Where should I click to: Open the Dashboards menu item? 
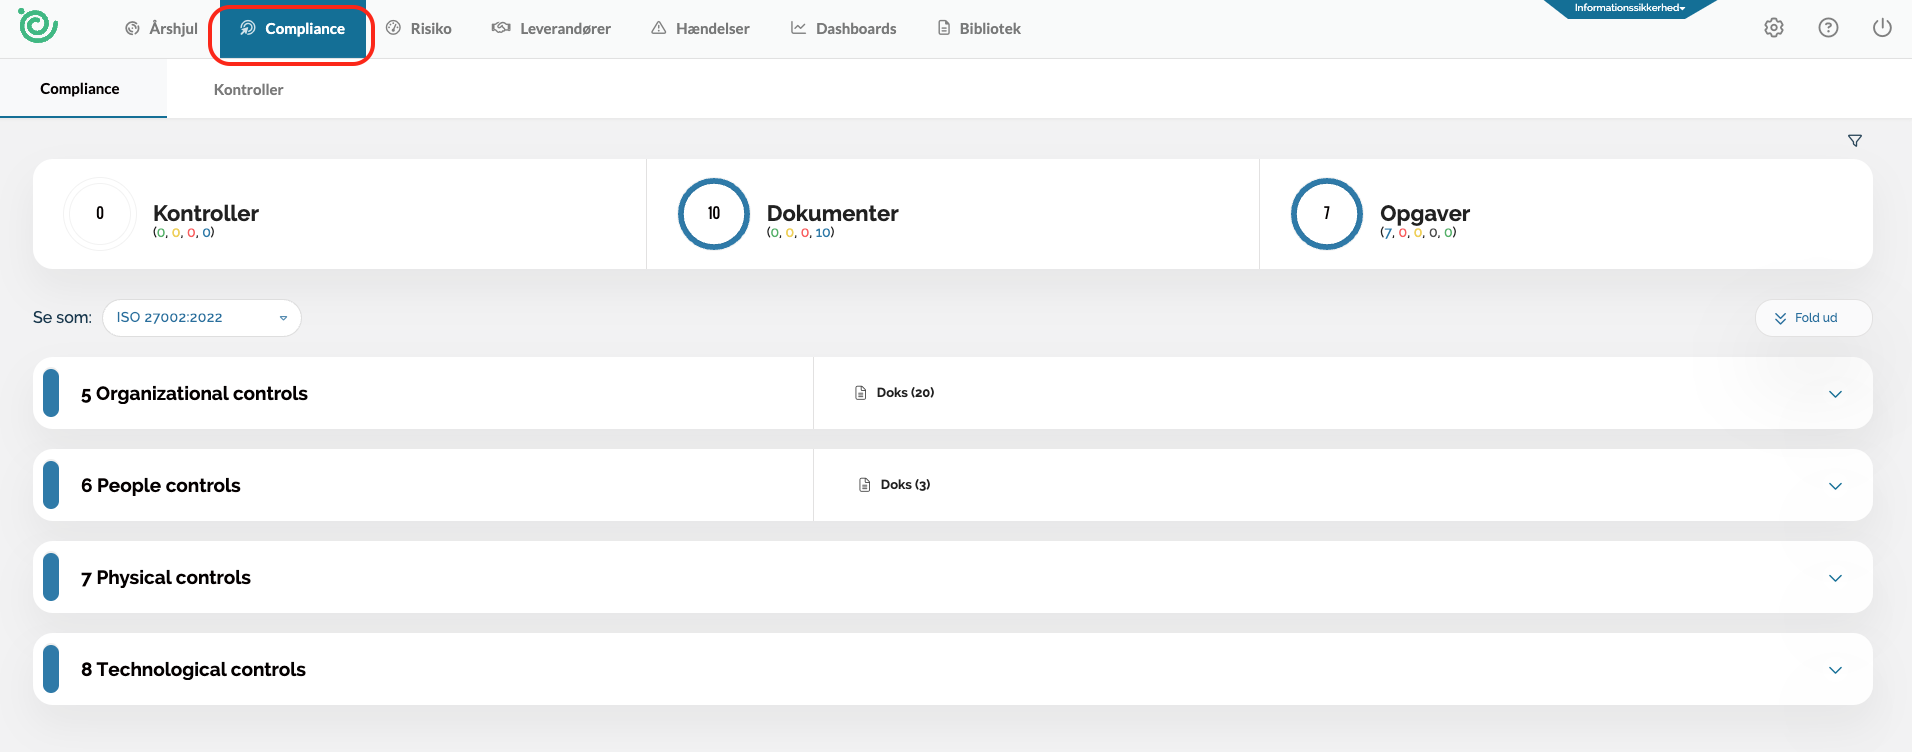point(843,29)
